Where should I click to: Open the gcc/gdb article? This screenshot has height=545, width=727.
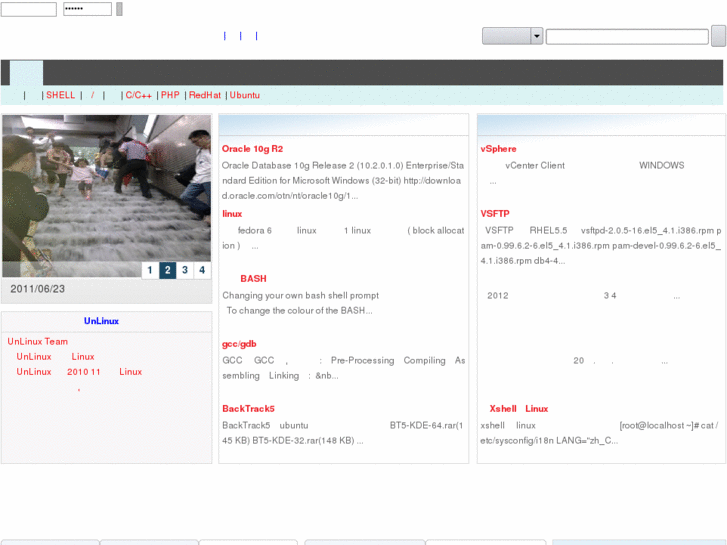239,344
